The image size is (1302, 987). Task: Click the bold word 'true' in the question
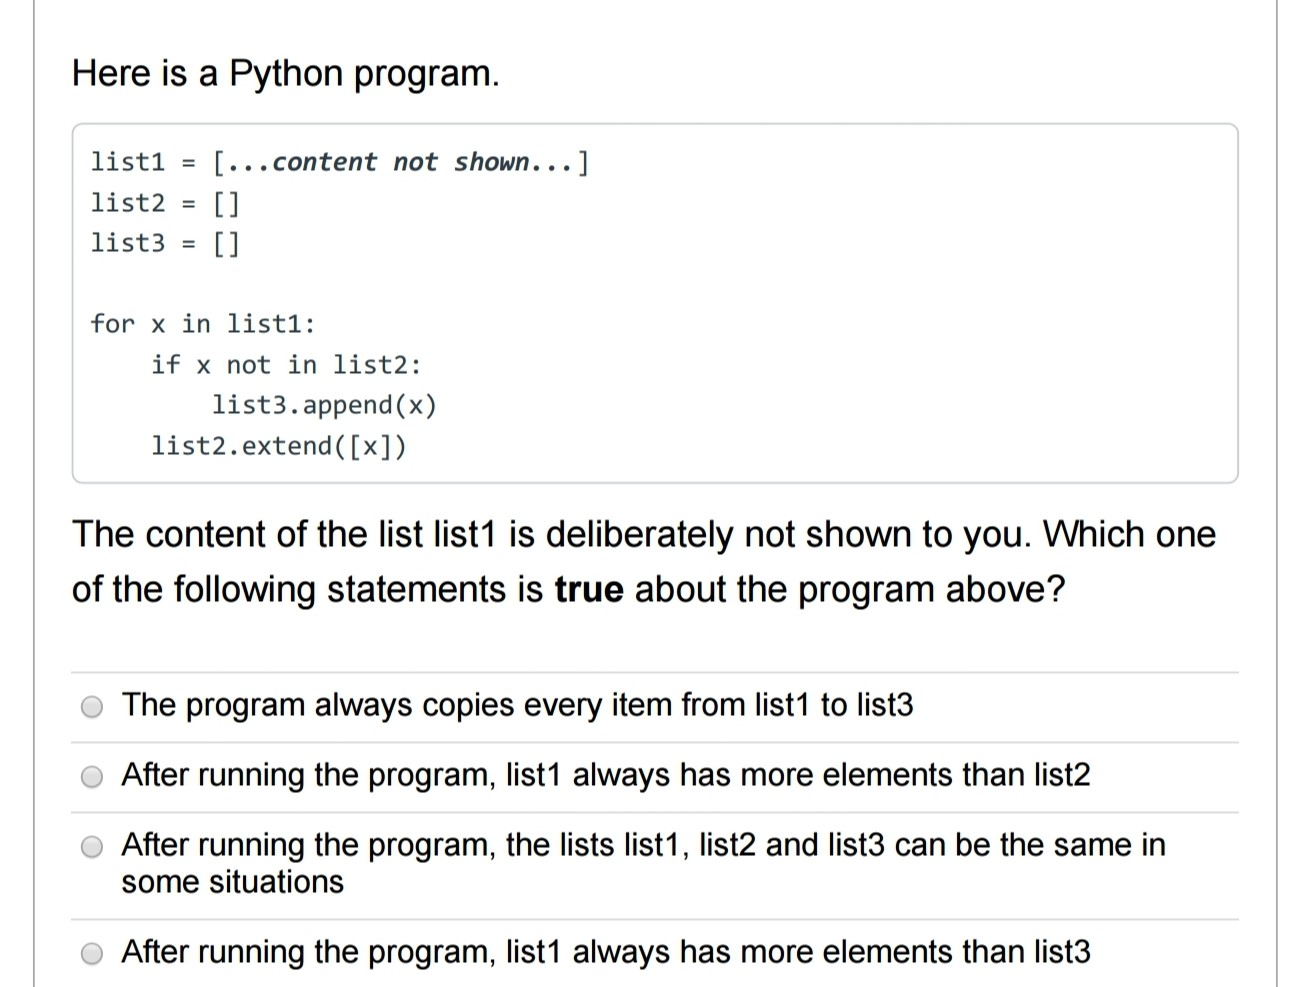click(x=589, y=589)
